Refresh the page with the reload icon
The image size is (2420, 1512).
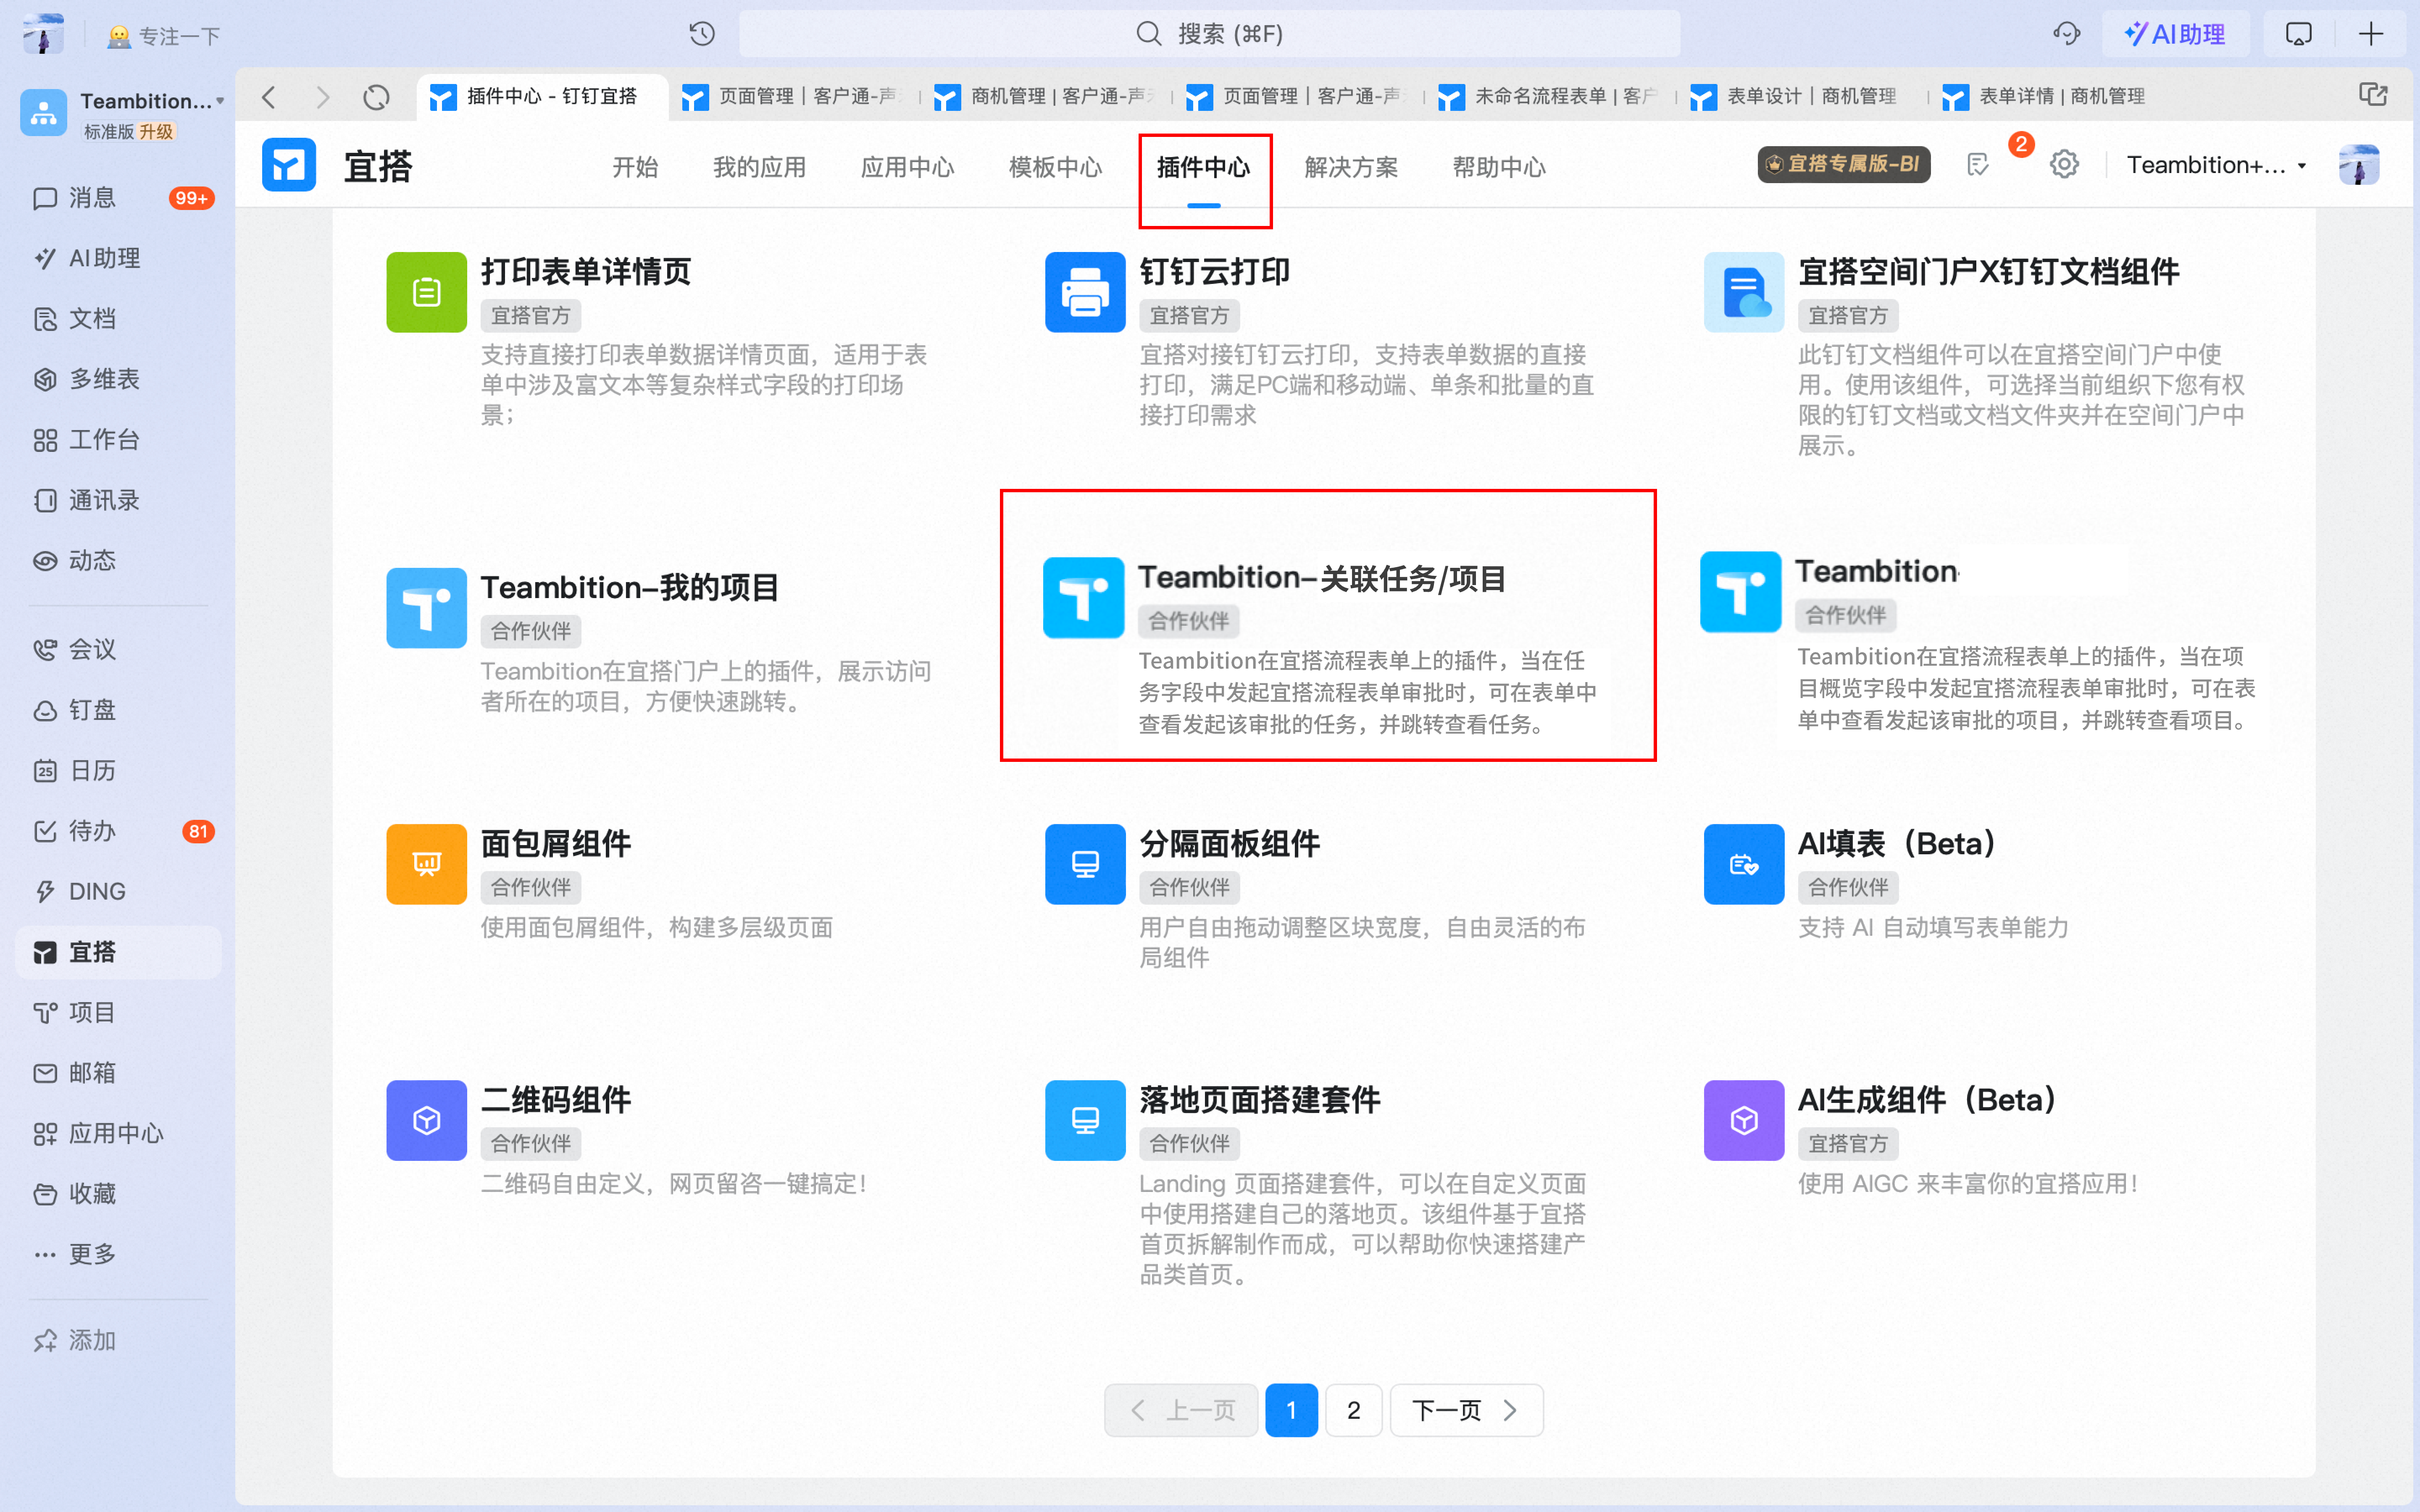click(376, 97)
